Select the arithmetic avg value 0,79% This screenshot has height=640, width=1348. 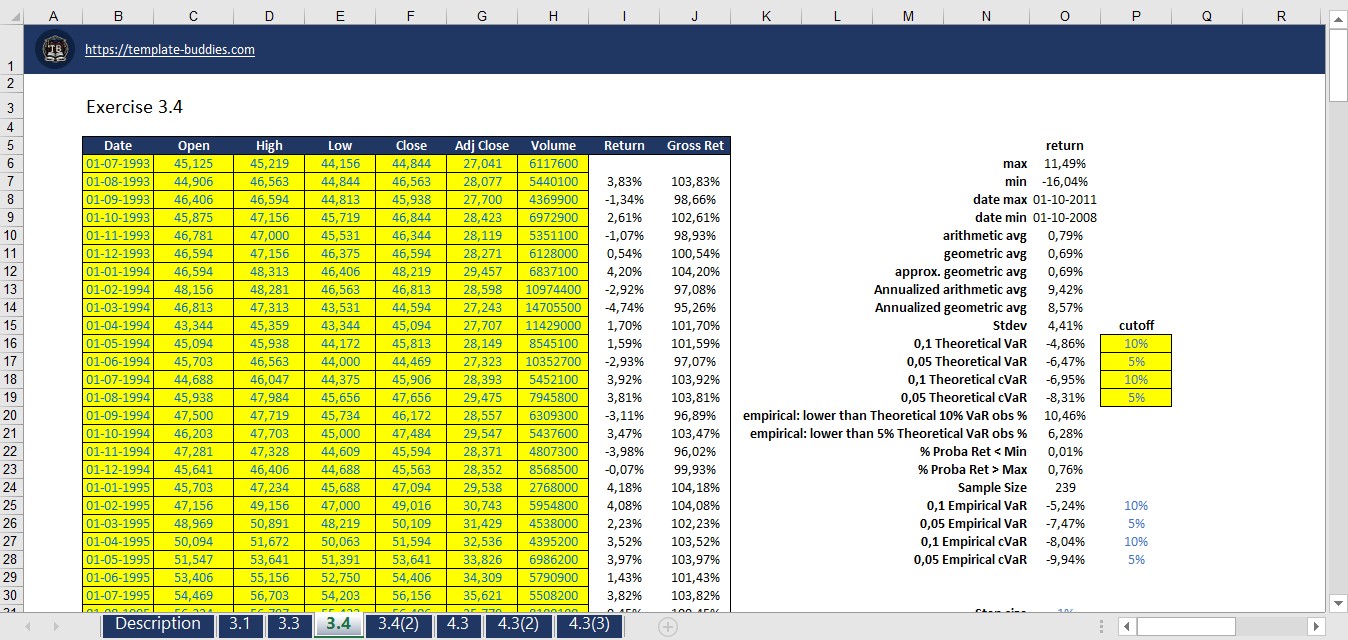[1064, 235]
